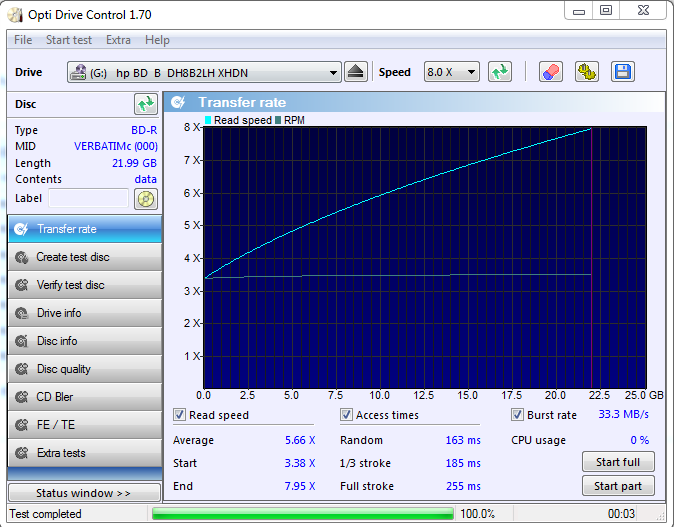674x527 pixels.
Task: Click the CD Bler sidebar icon
Action: [21, 397]
